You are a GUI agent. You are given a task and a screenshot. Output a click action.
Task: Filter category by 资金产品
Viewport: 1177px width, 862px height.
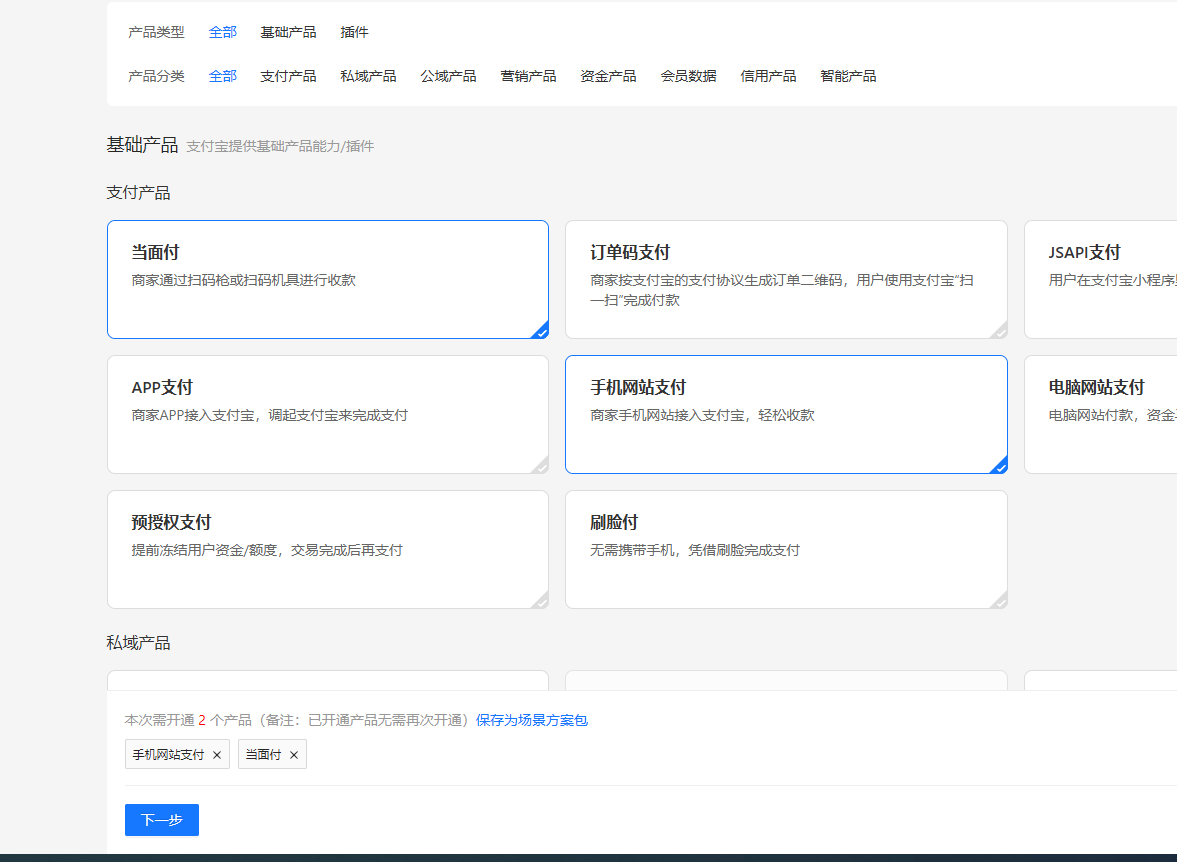[x=608, y=76]
